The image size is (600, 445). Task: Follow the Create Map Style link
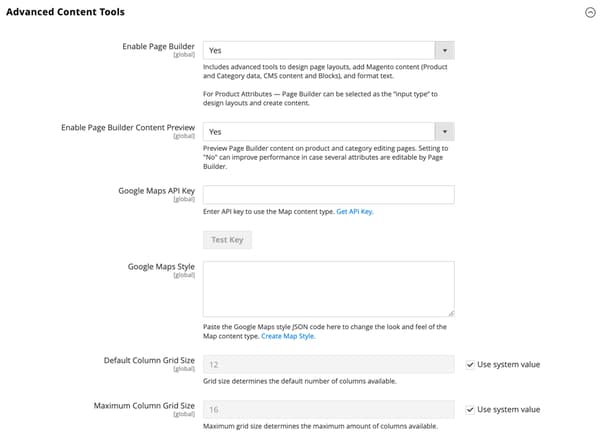tap(288, 337)
